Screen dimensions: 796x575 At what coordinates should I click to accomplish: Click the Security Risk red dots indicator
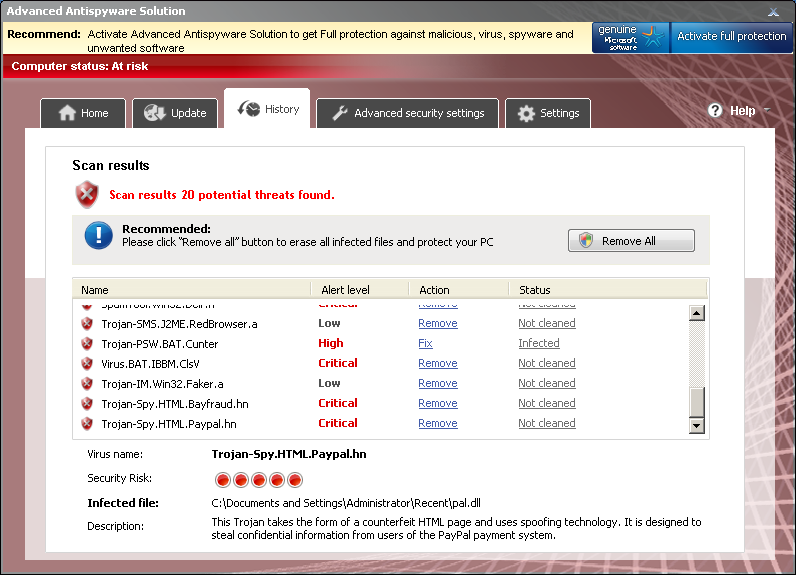[x=258, y=480]
